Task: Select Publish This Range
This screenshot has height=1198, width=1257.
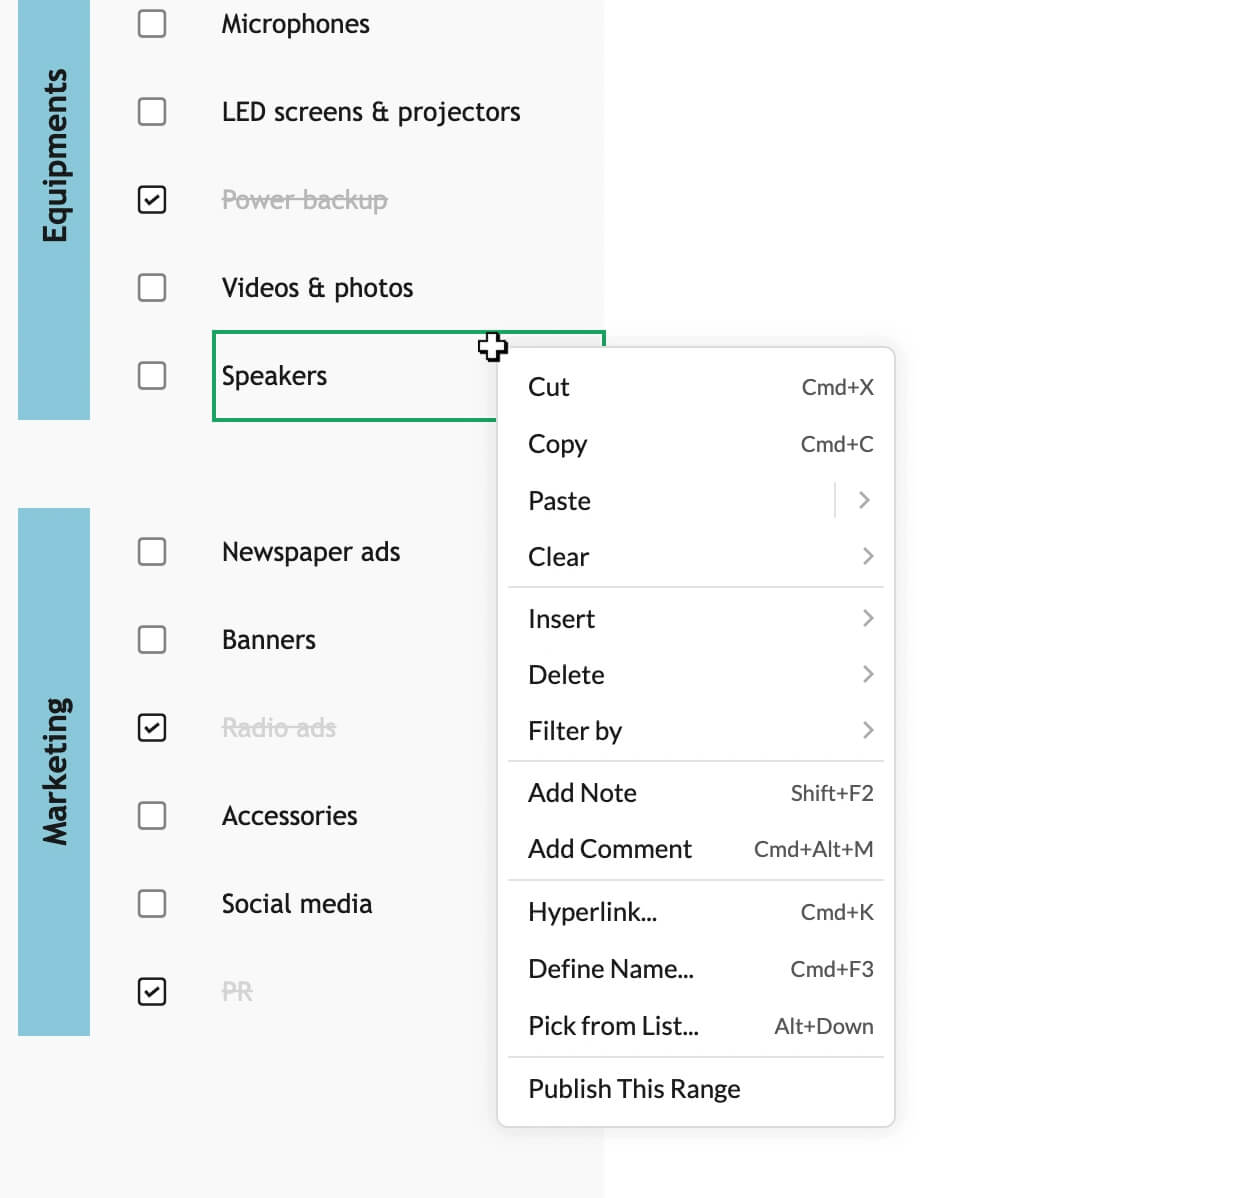Action: tap(696, 1089)
